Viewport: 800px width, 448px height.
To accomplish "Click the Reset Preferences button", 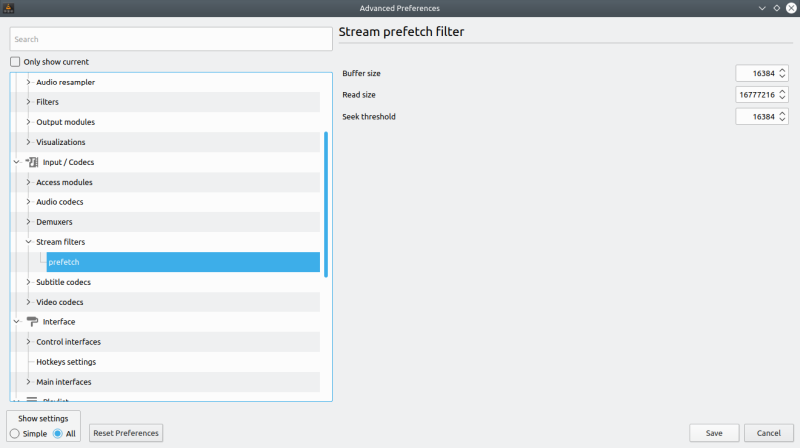I will [x=126, y=433].
